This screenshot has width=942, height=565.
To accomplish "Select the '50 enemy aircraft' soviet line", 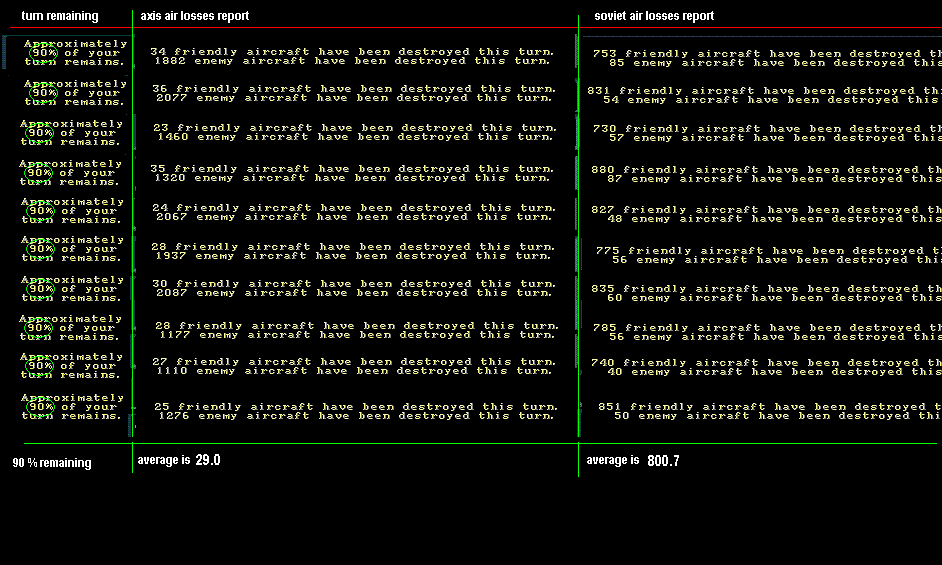I will 778,415.
